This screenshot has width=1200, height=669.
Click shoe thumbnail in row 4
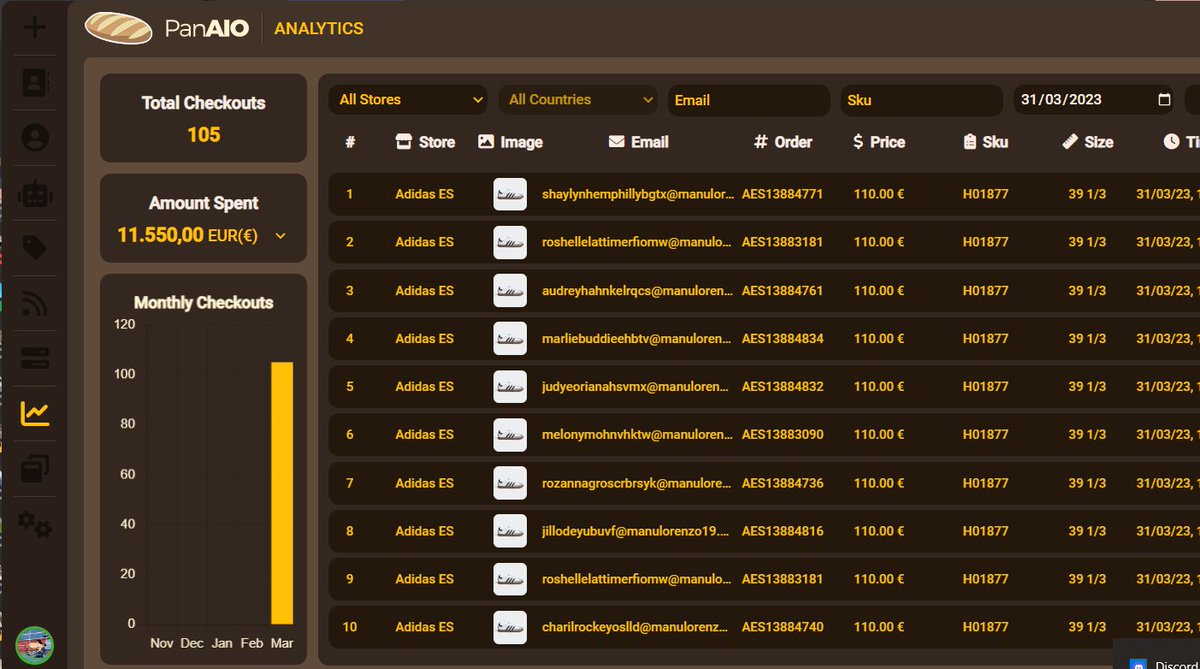(510, 338)
